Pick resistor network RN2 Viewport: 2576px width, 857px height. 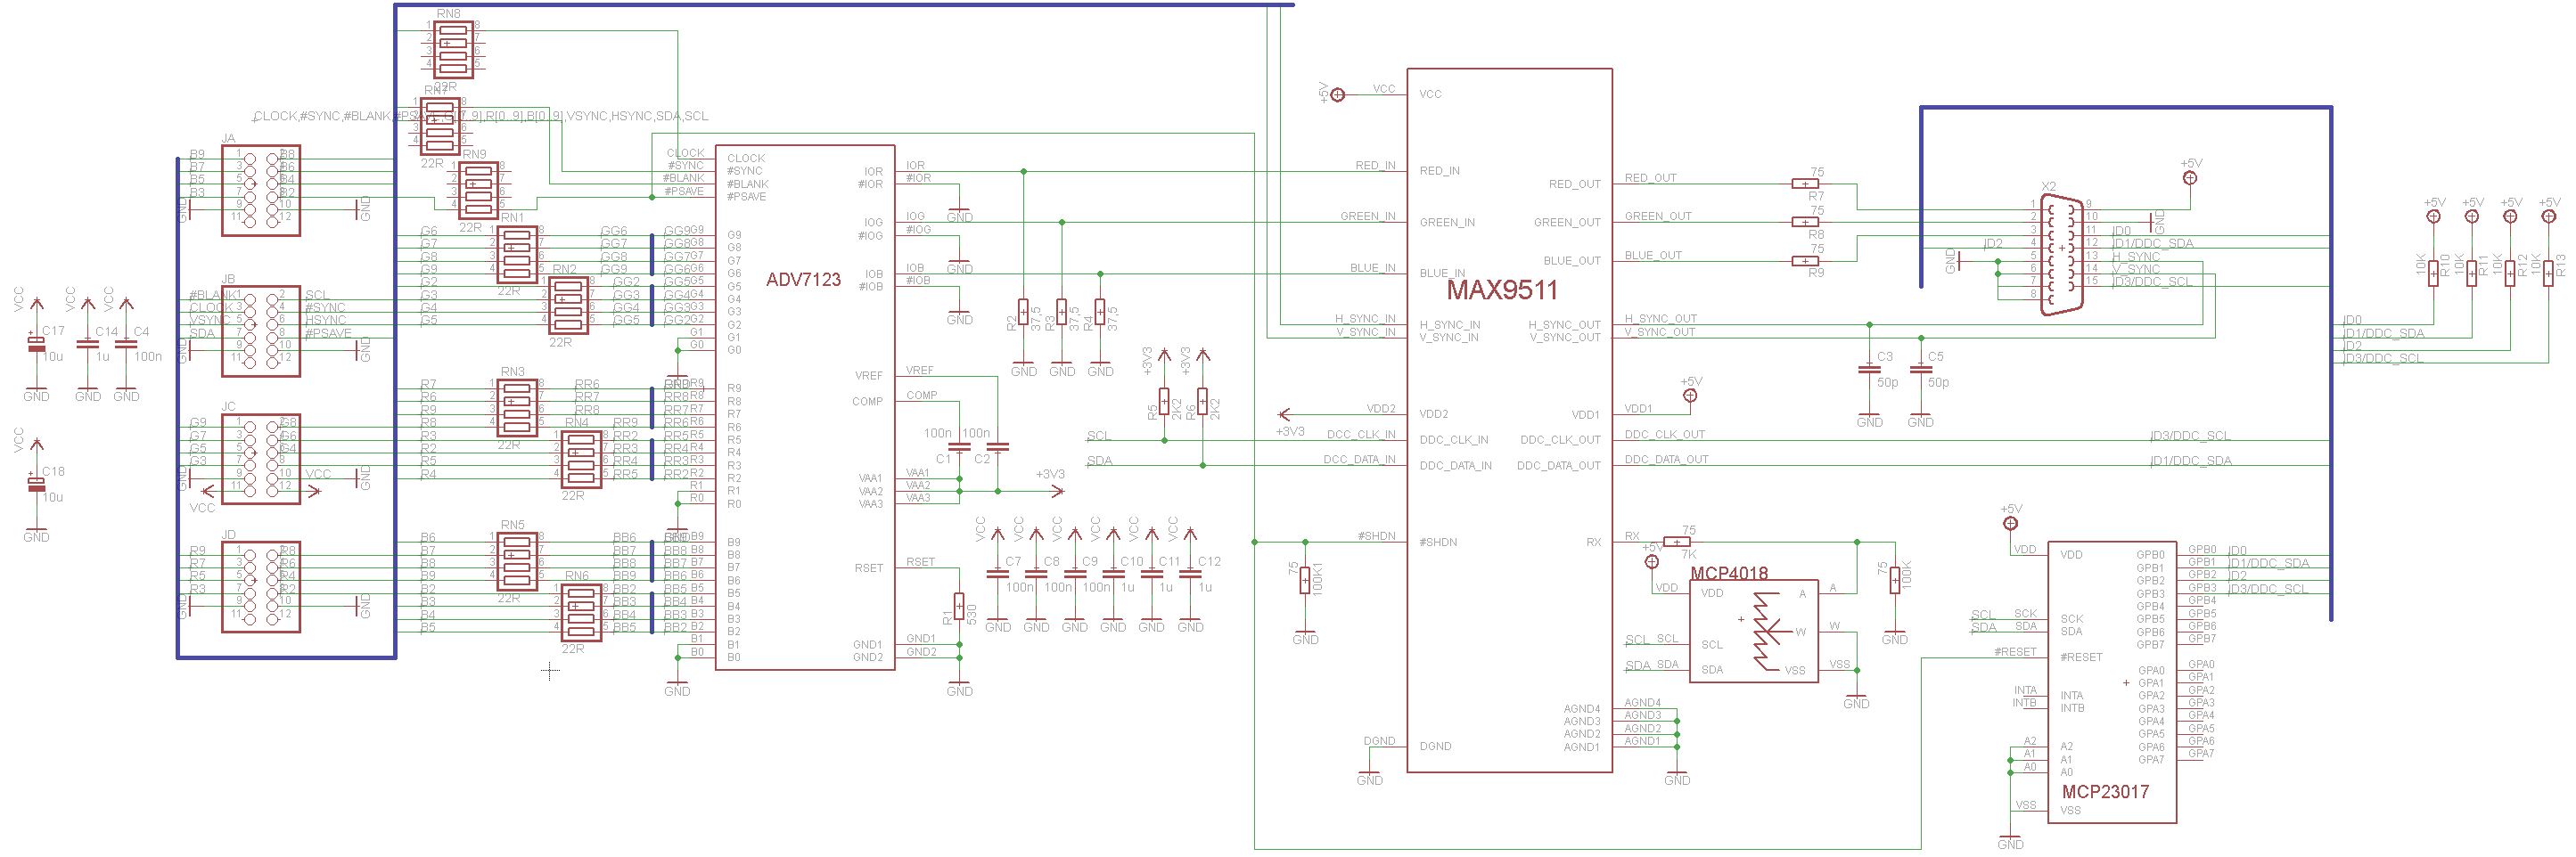click(x=567, y=306)
